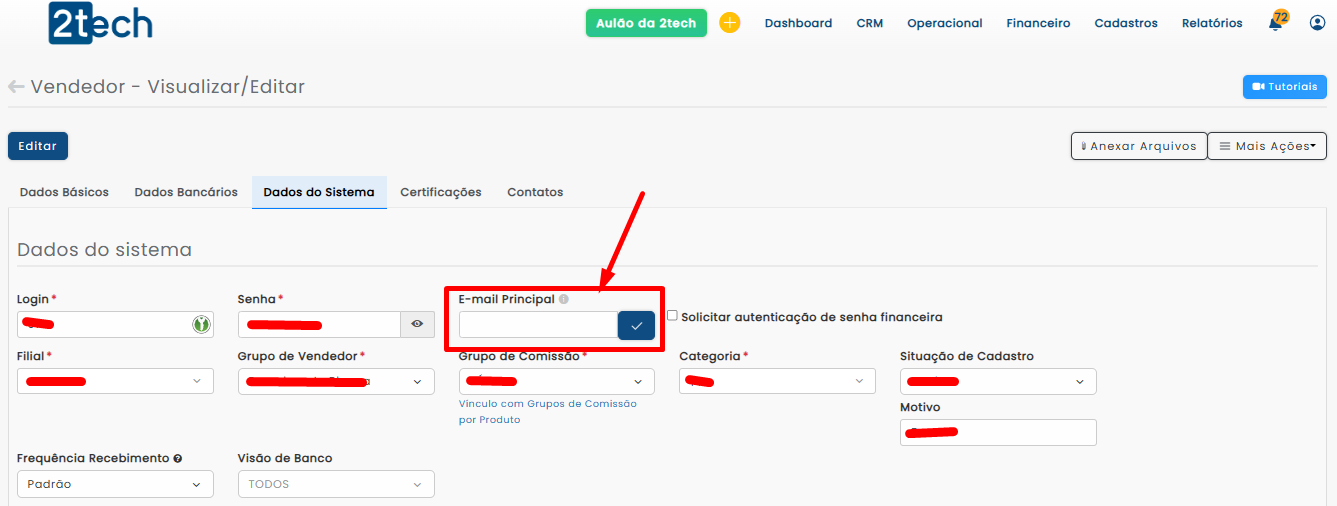Open the notifications bell icon
The height and width of the screenshot is (506, 1337).
[1276, 23]
